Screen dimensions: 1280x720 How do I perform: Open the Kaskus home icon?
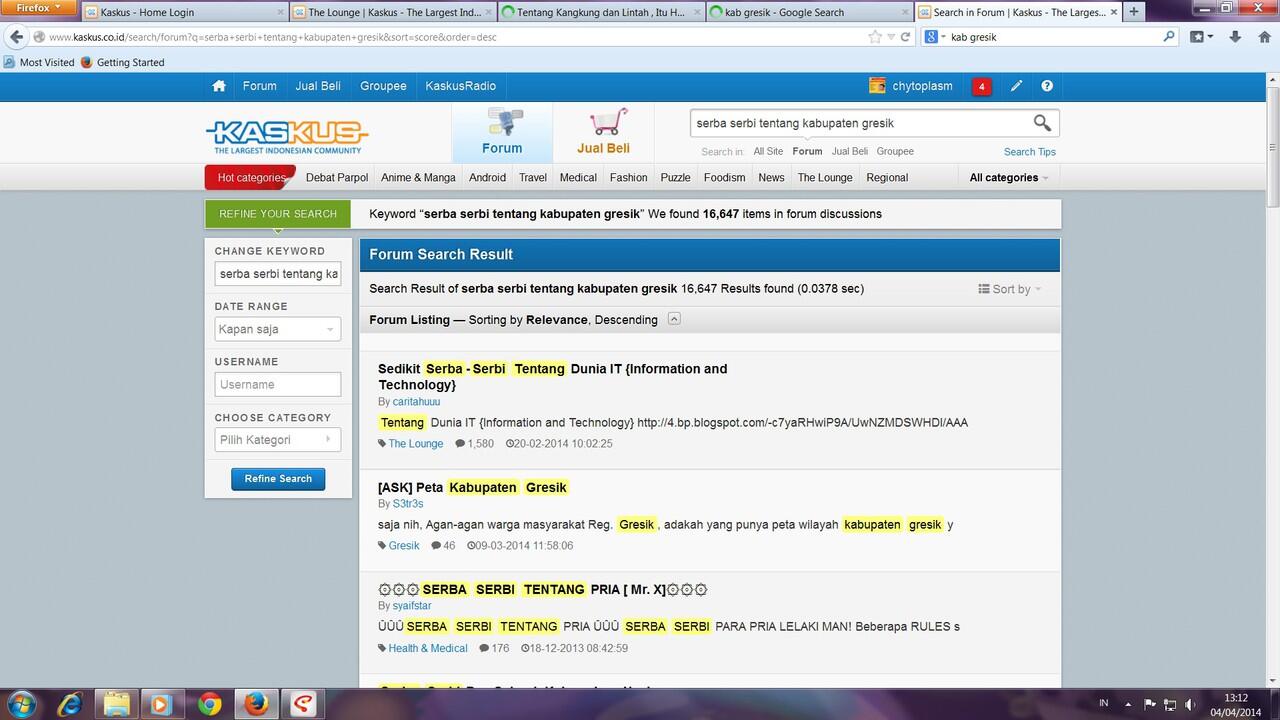[219, 86]
